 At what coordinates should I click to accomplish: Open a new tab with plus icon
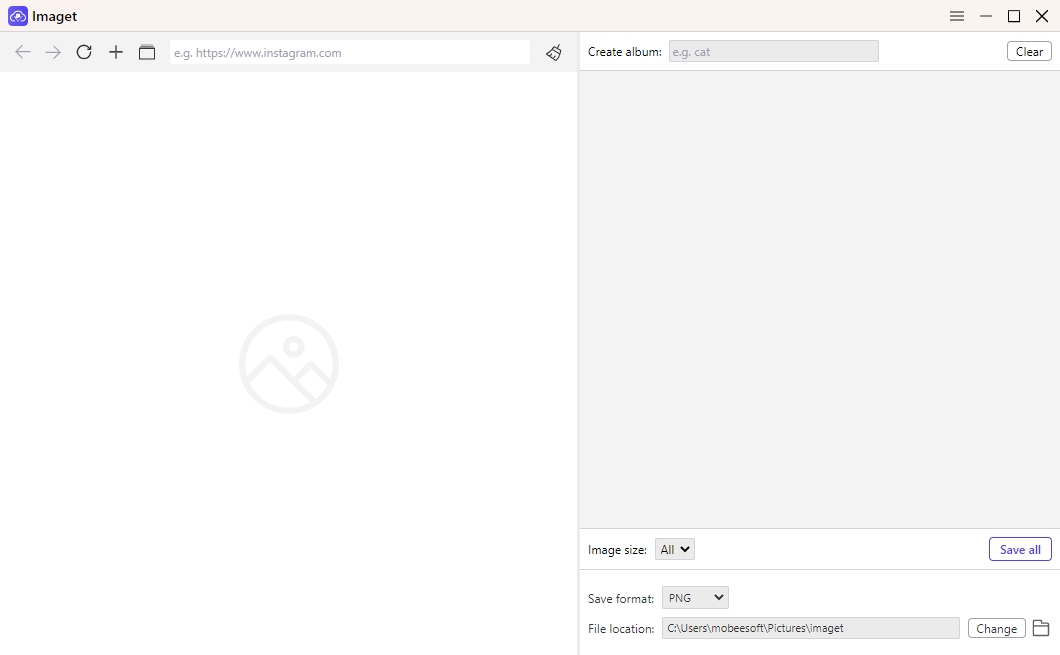pyautogui.click(x=116, y=52)
